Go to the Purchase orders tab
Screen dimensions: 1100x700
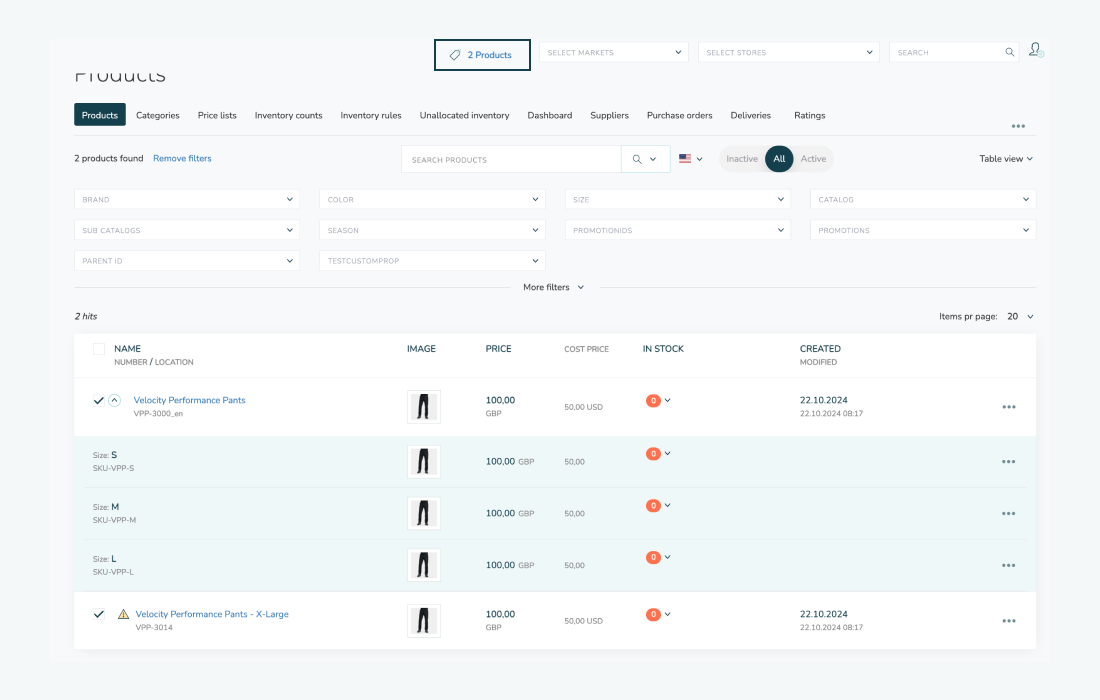tap(679, 115)
